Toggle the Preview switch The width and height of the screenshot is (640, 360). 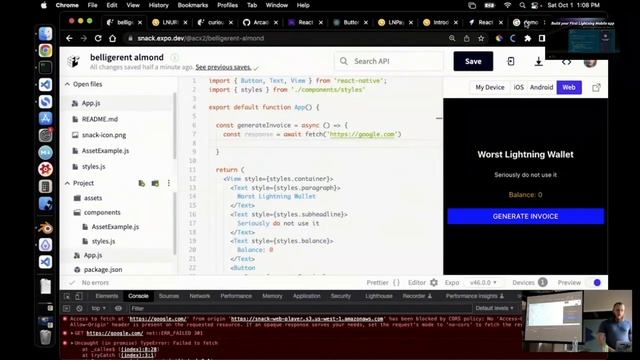click(595, 282)
